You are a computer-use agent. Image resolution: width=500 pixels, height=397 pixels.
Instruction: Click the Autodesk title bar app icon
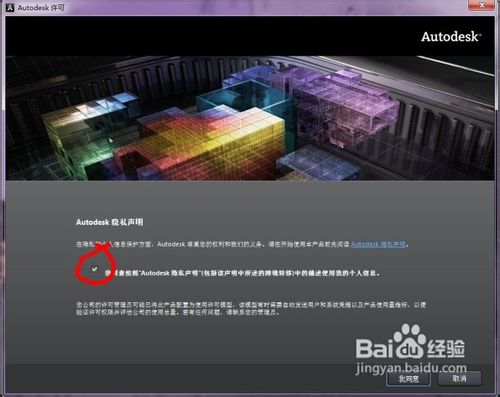10,7
